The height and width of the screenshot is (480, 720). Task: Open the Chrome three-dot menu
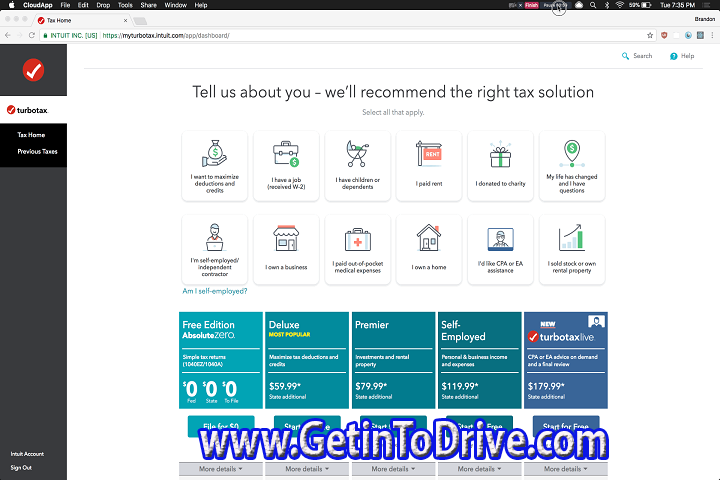tap(712, 35)
